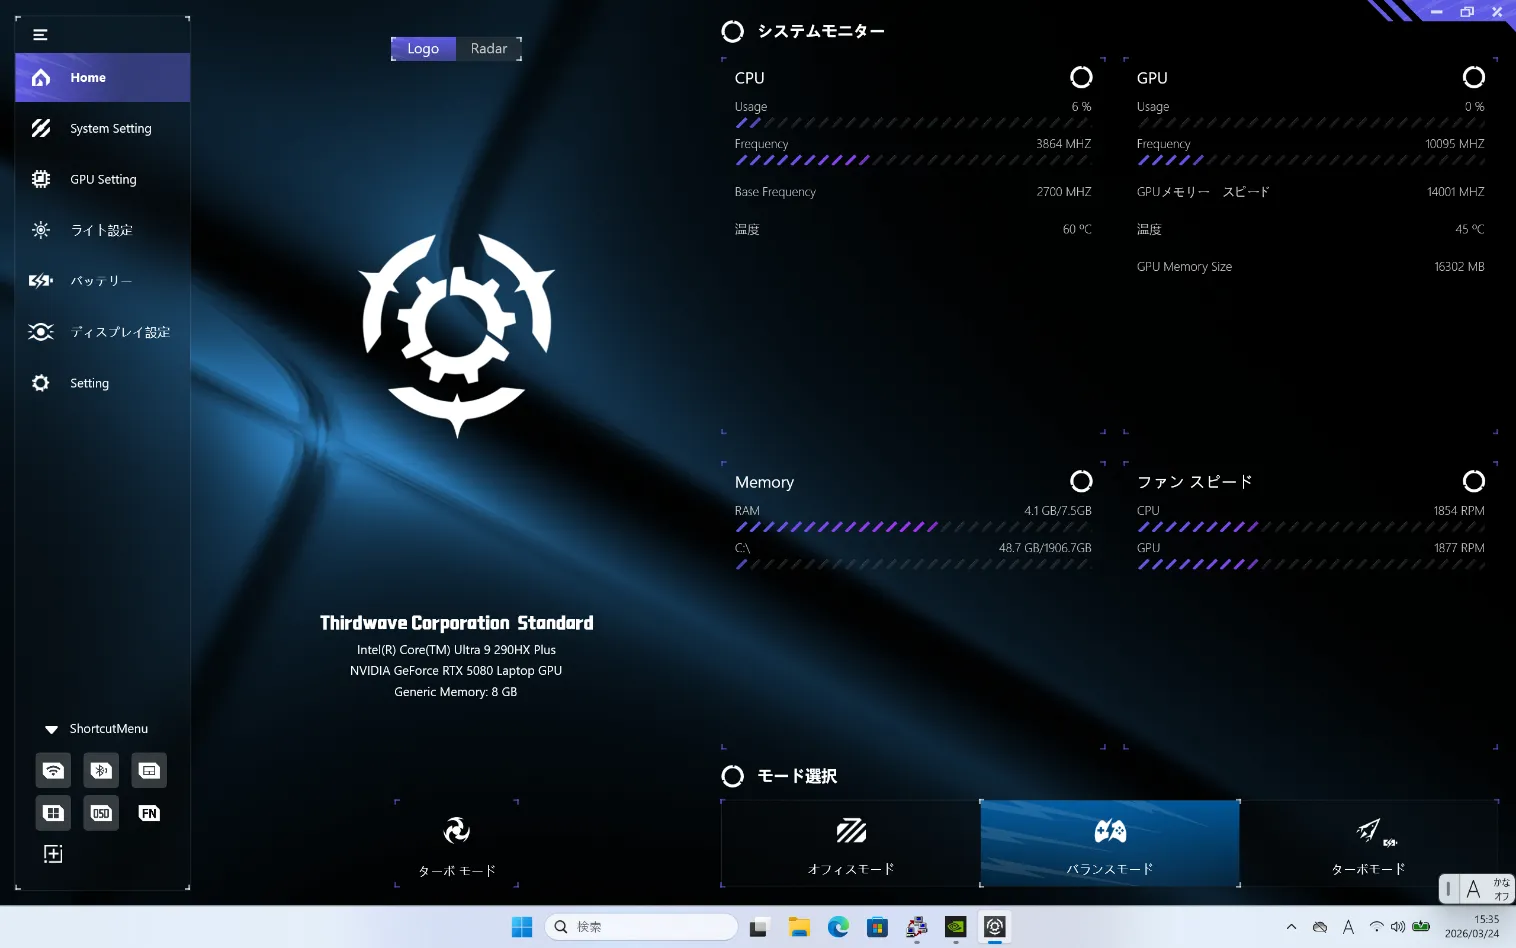Open System Setting from the sidebar
The width and height of the screenshot is (1516, 948).
(x=110, y=128)
